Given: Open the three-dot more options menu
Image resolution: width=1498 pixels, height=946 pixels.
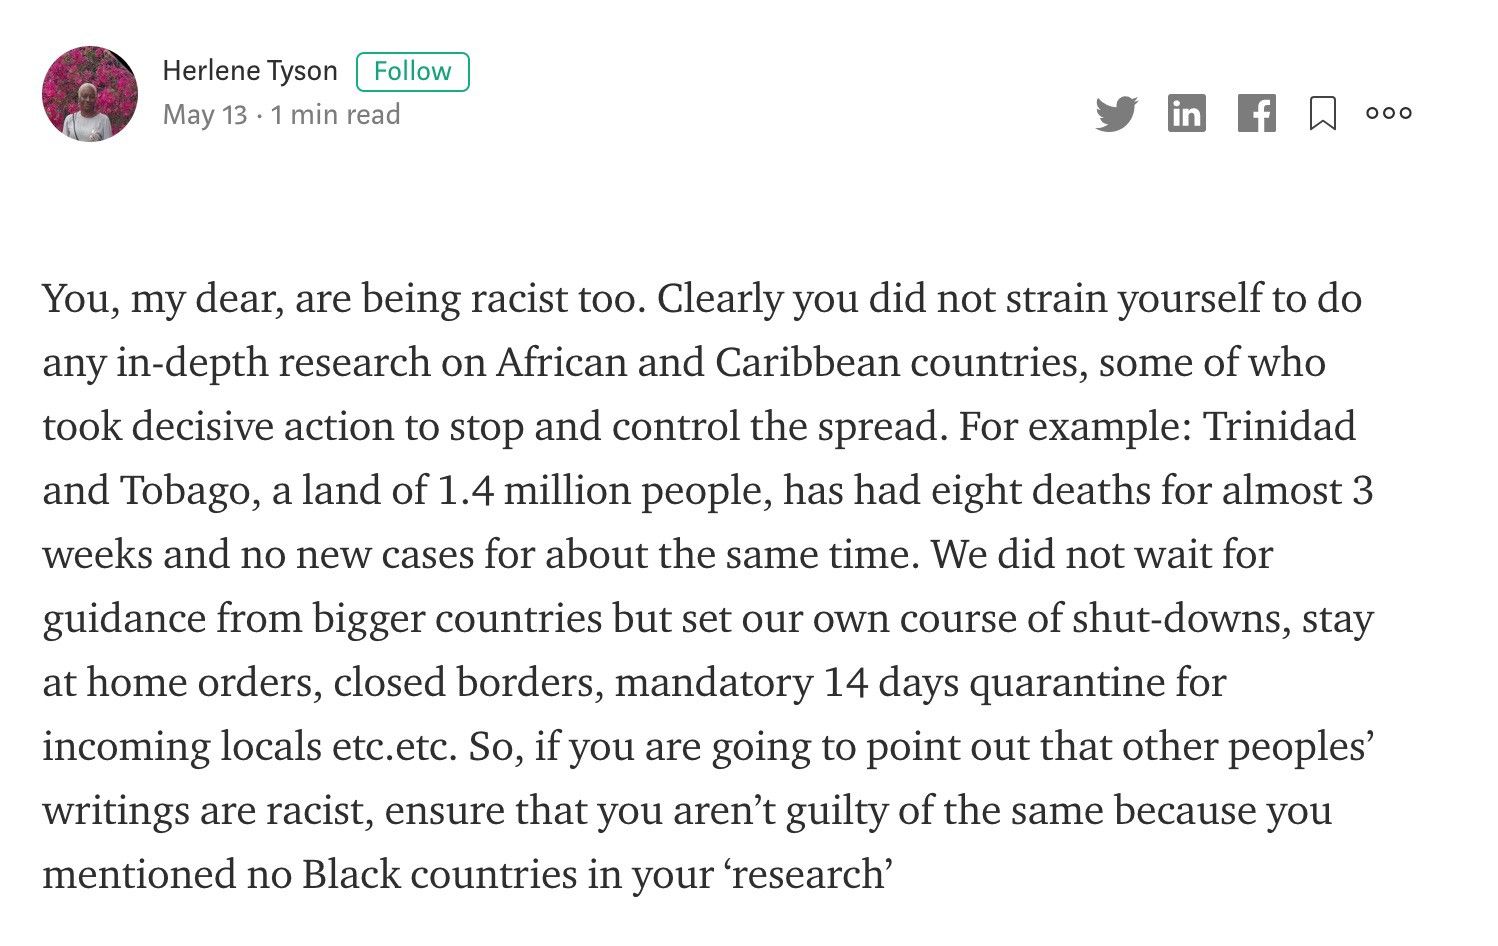Looking at the screenshot, I should 1389,113.
